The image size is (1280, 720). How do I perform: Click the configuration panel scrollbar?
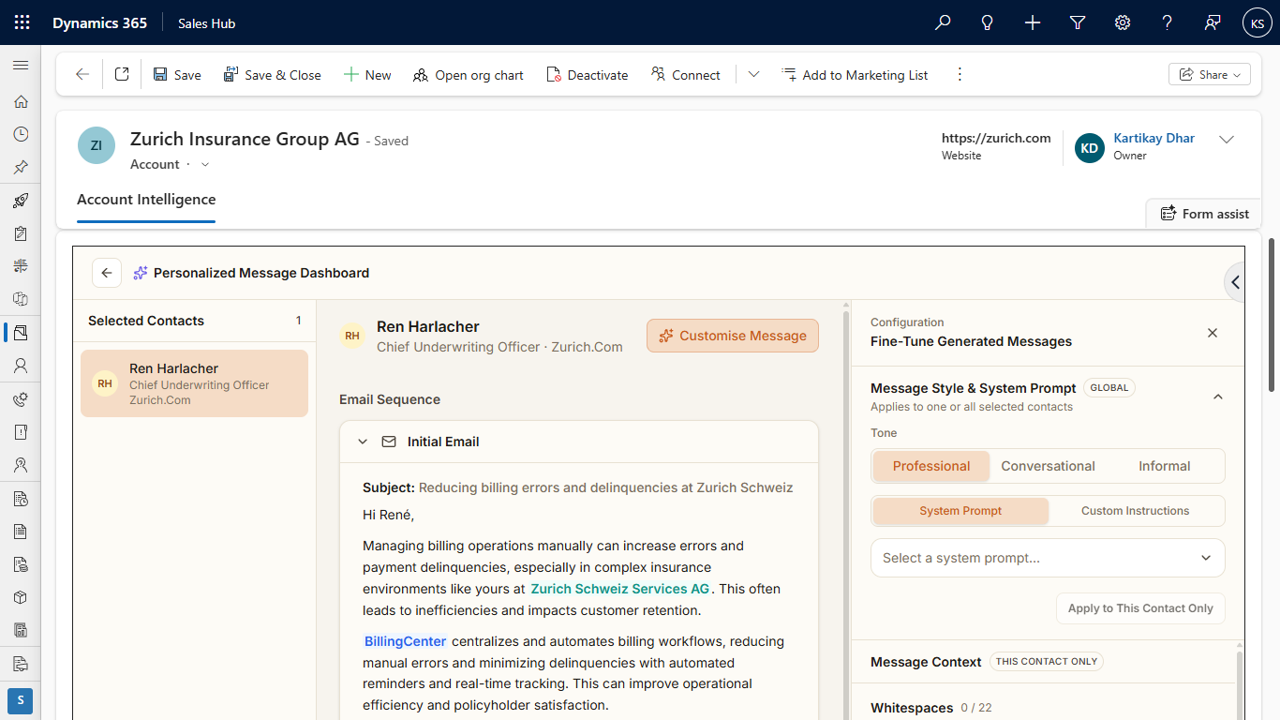pyautogui.click(x=1241, y=685)
